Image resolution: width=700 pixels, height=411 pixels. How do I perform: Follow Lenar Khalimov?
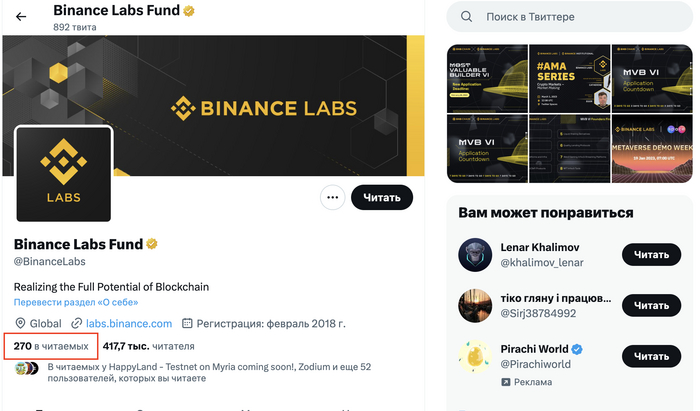650,255
